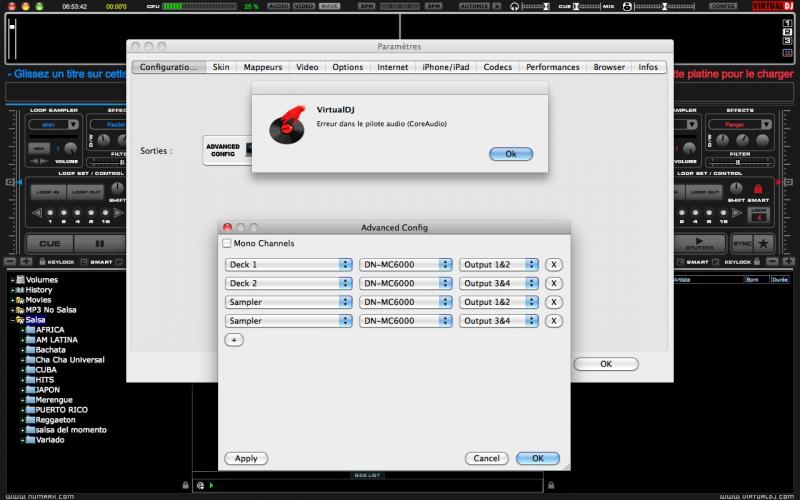Click the VirtualDJ logo in top bar
800x500 pixels.
coord(772,6)
